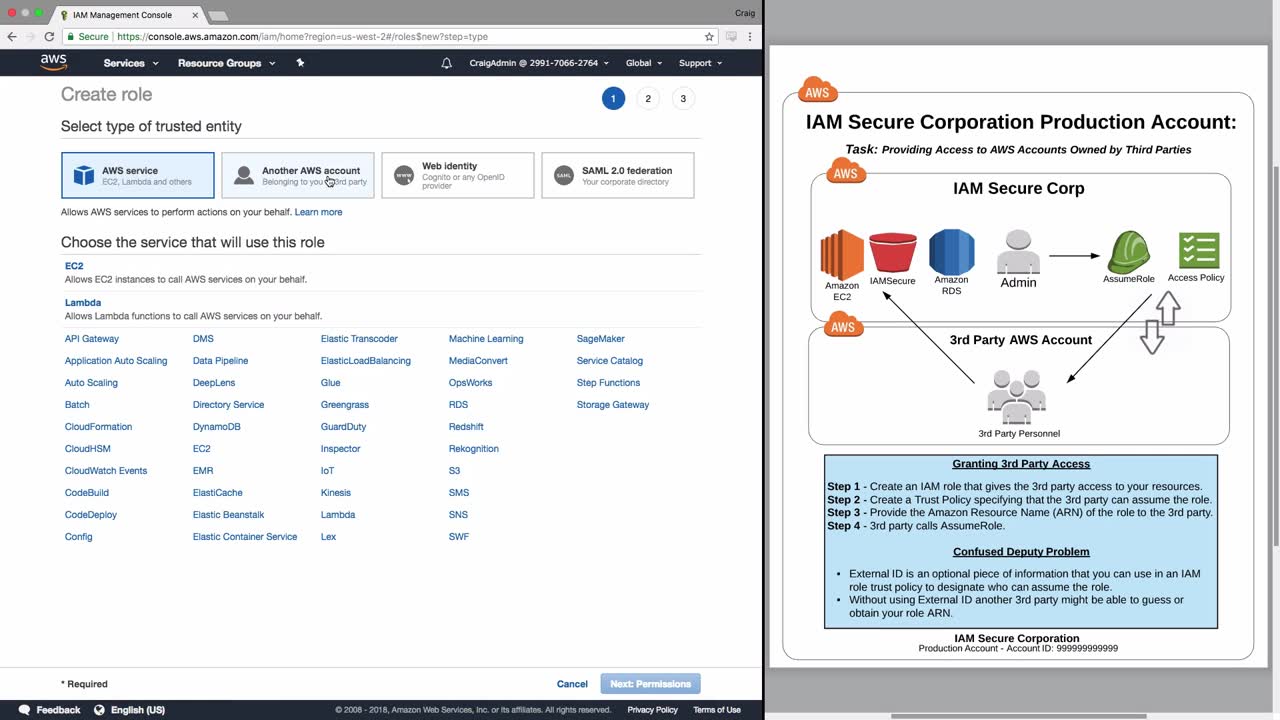Click the Rekognition service link
This screenshot has width=1280, height=720.
point(474,449)
